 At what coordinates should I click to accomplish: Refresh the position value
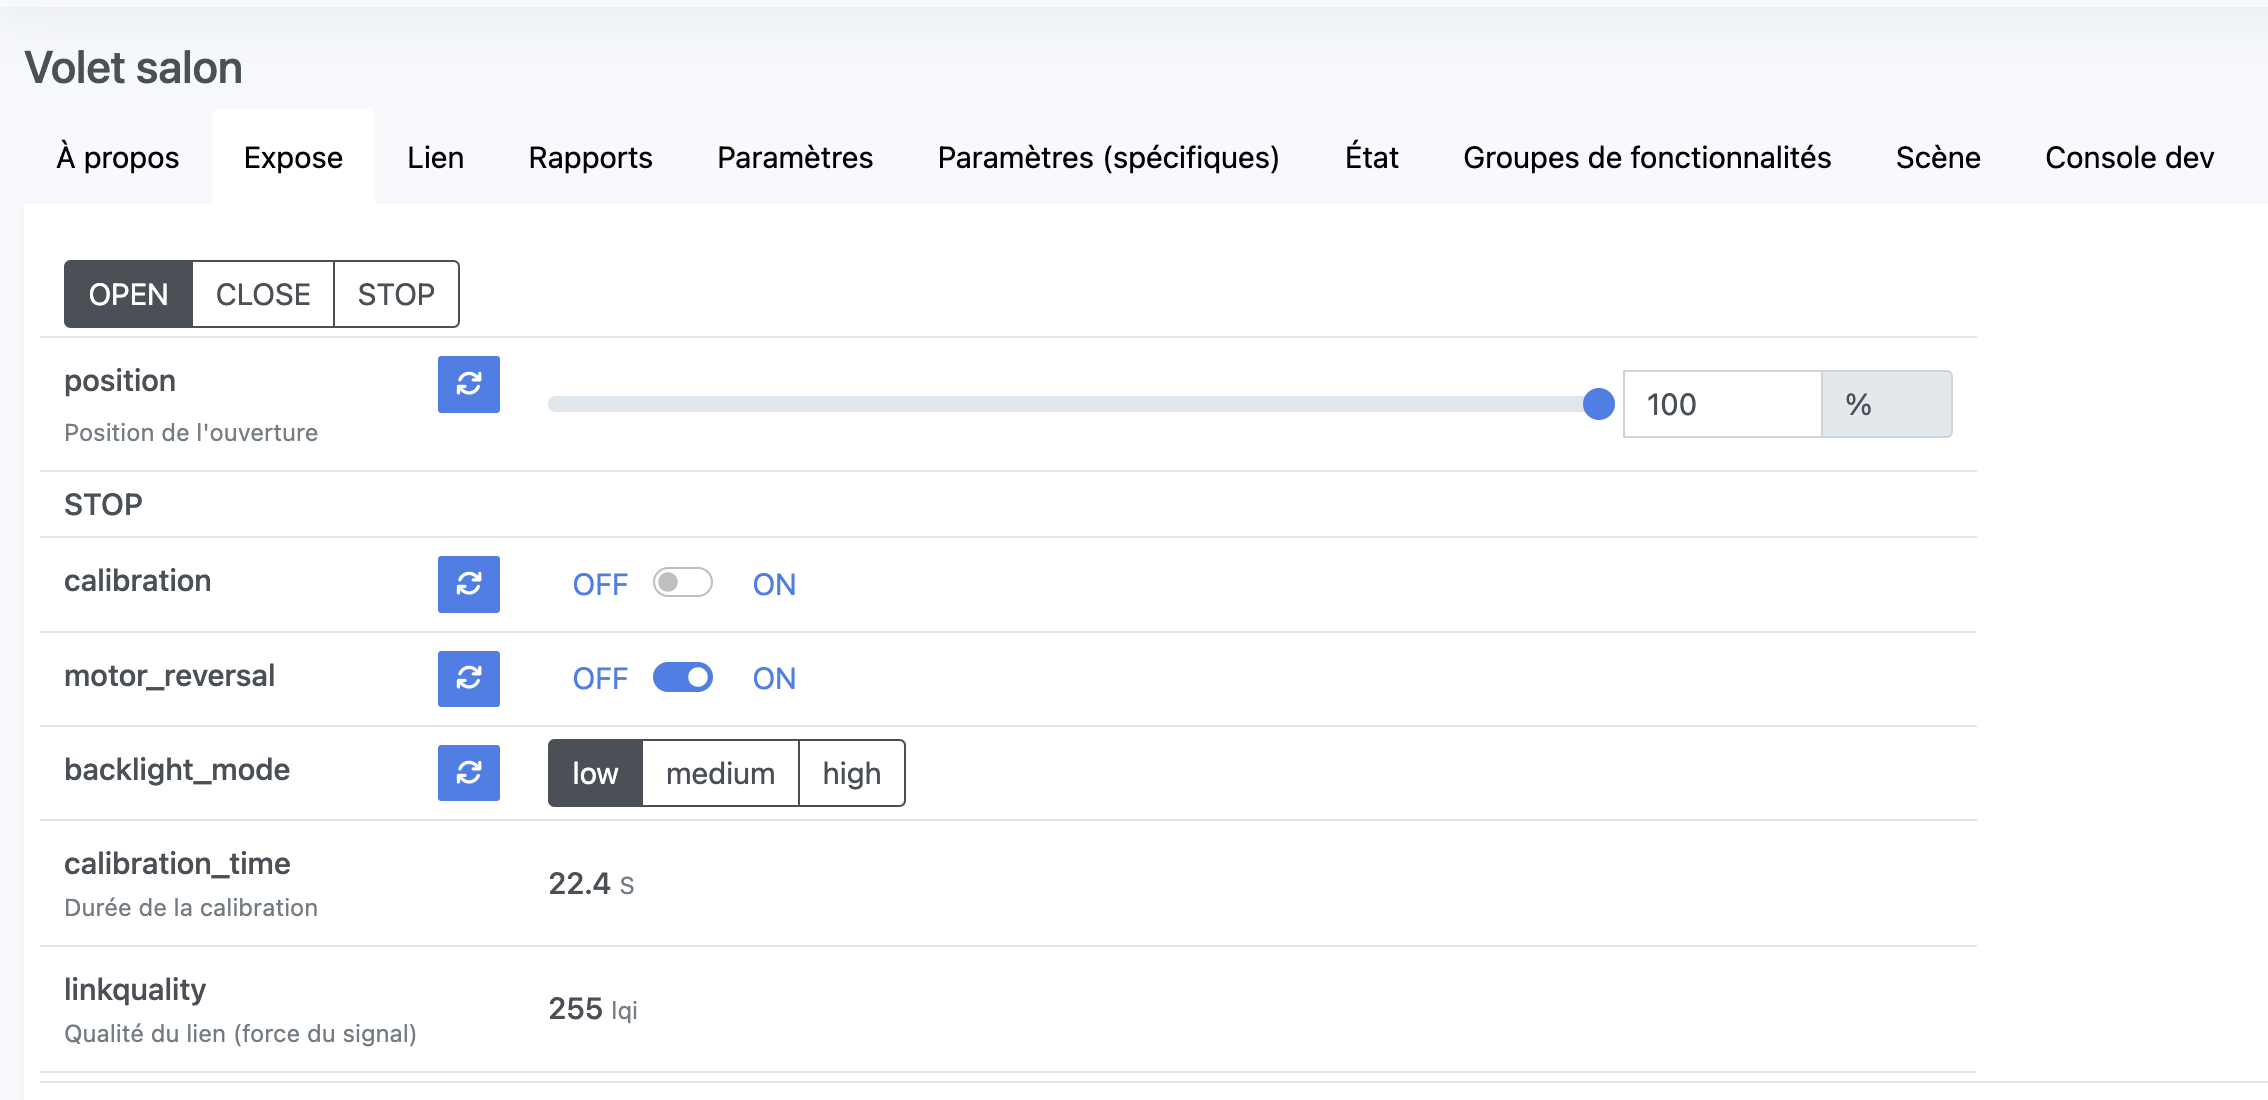pos(468,384)
